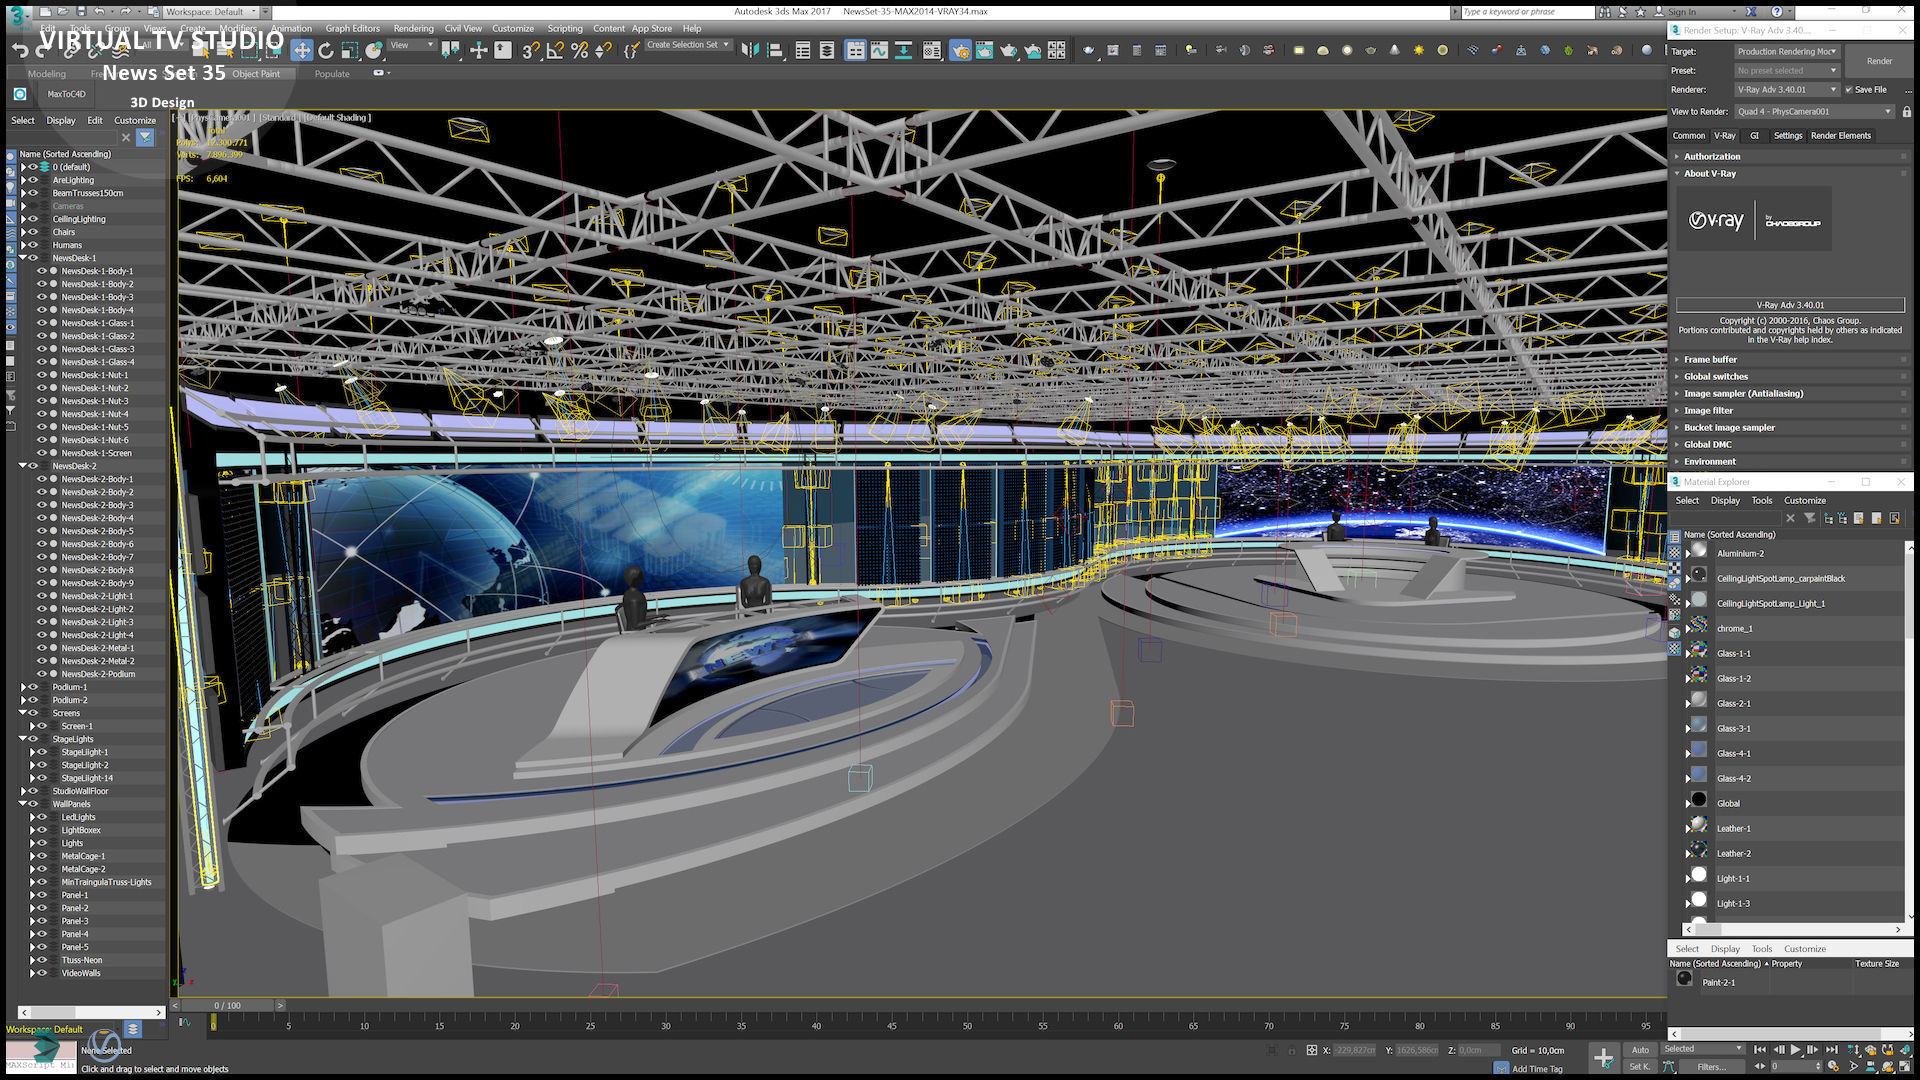Switch to the GI tab

pyautogui.click(x=1754, y=136)
